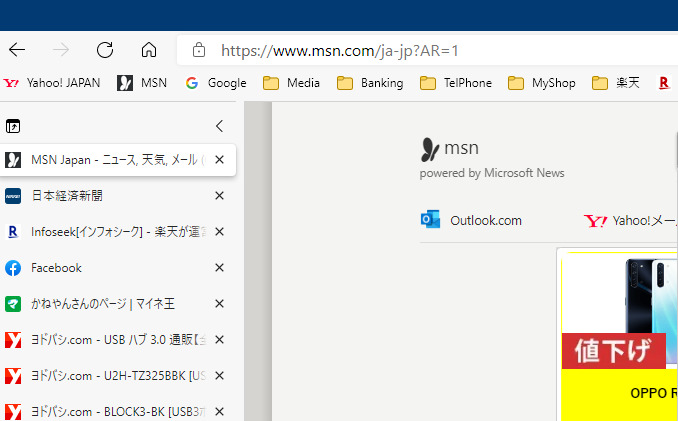Screen dimensions: 678x421
Task: Open the Google bookmark
Action: pos(216,83)
